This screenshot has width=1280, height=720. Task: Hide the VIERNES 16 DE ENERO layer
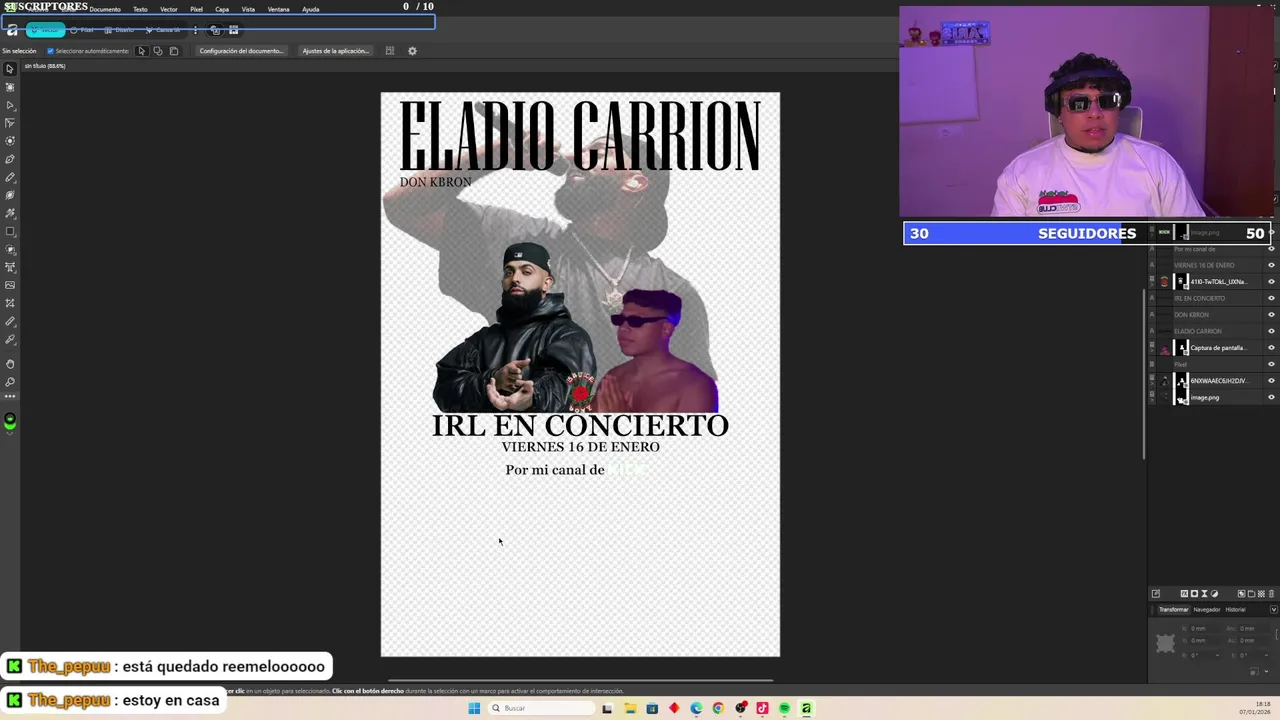[x=1271, y=265]
